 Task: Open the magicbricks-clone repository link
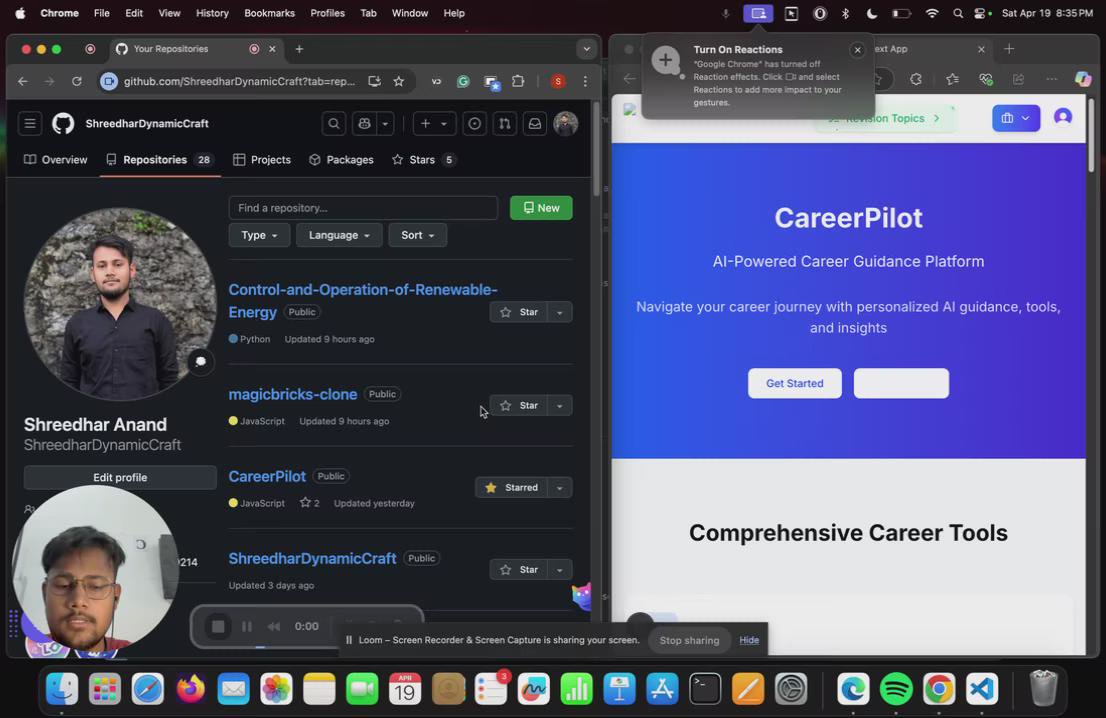(x=293, y=394)
